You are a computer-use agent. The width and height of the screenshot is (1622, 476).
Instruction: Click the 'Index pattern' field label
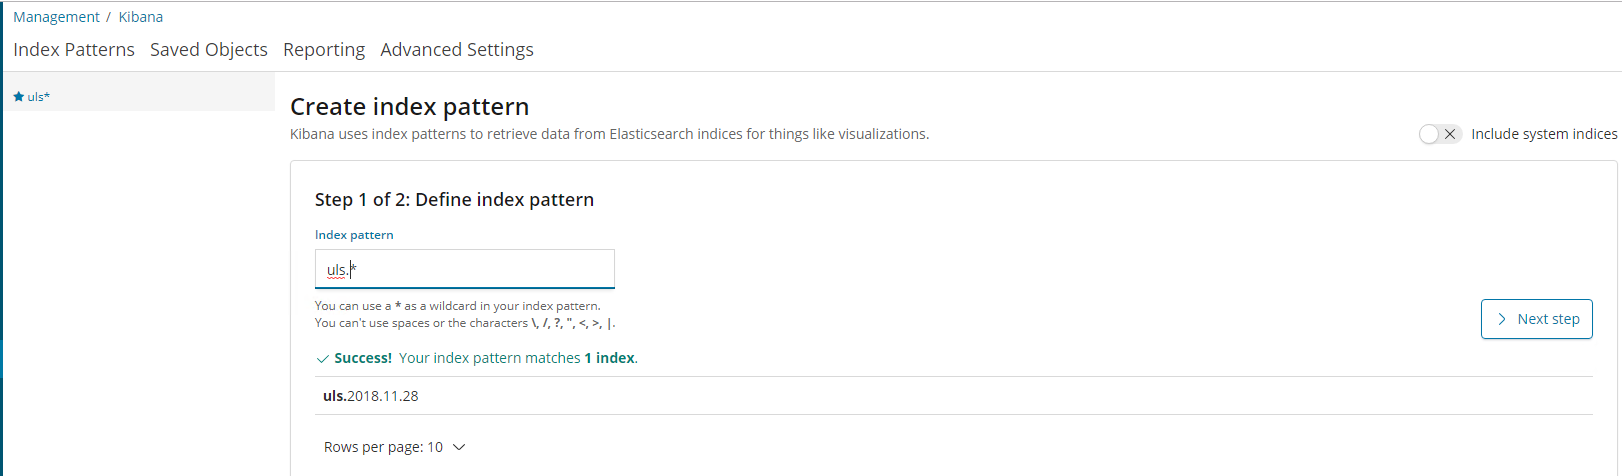point(354,235)
